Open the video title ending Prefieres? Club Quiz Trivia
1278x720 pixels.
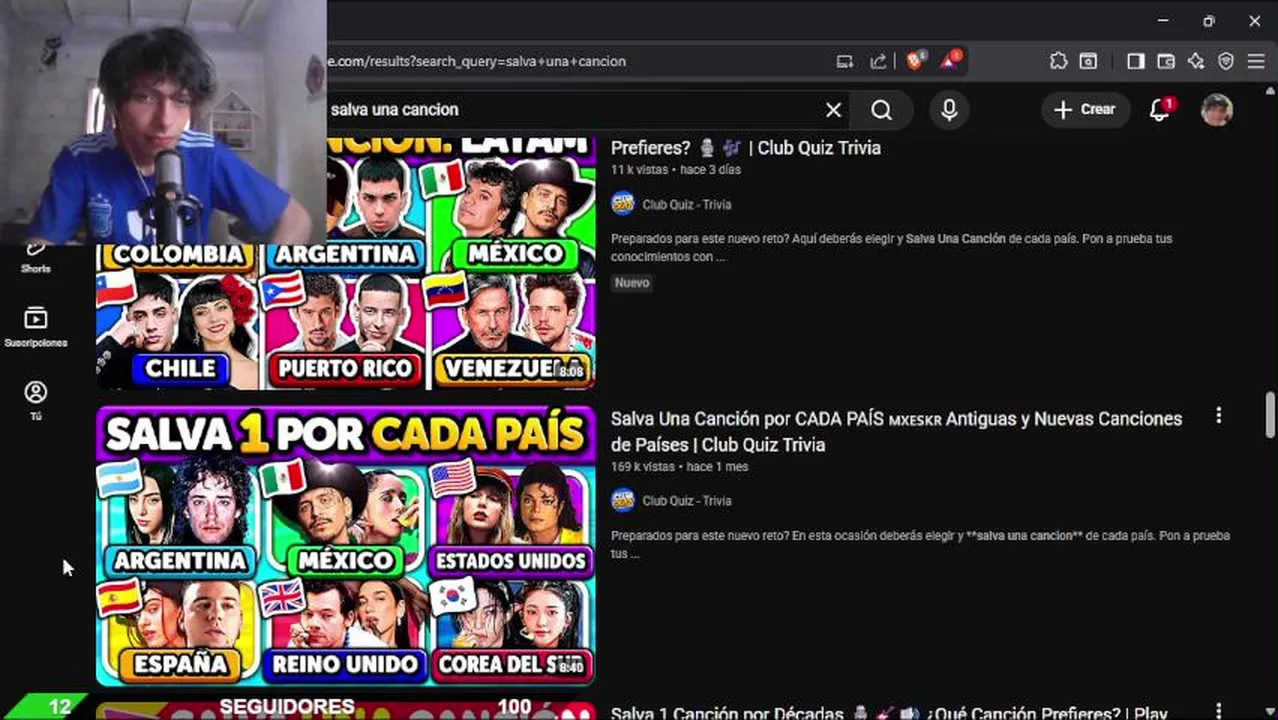746,148
